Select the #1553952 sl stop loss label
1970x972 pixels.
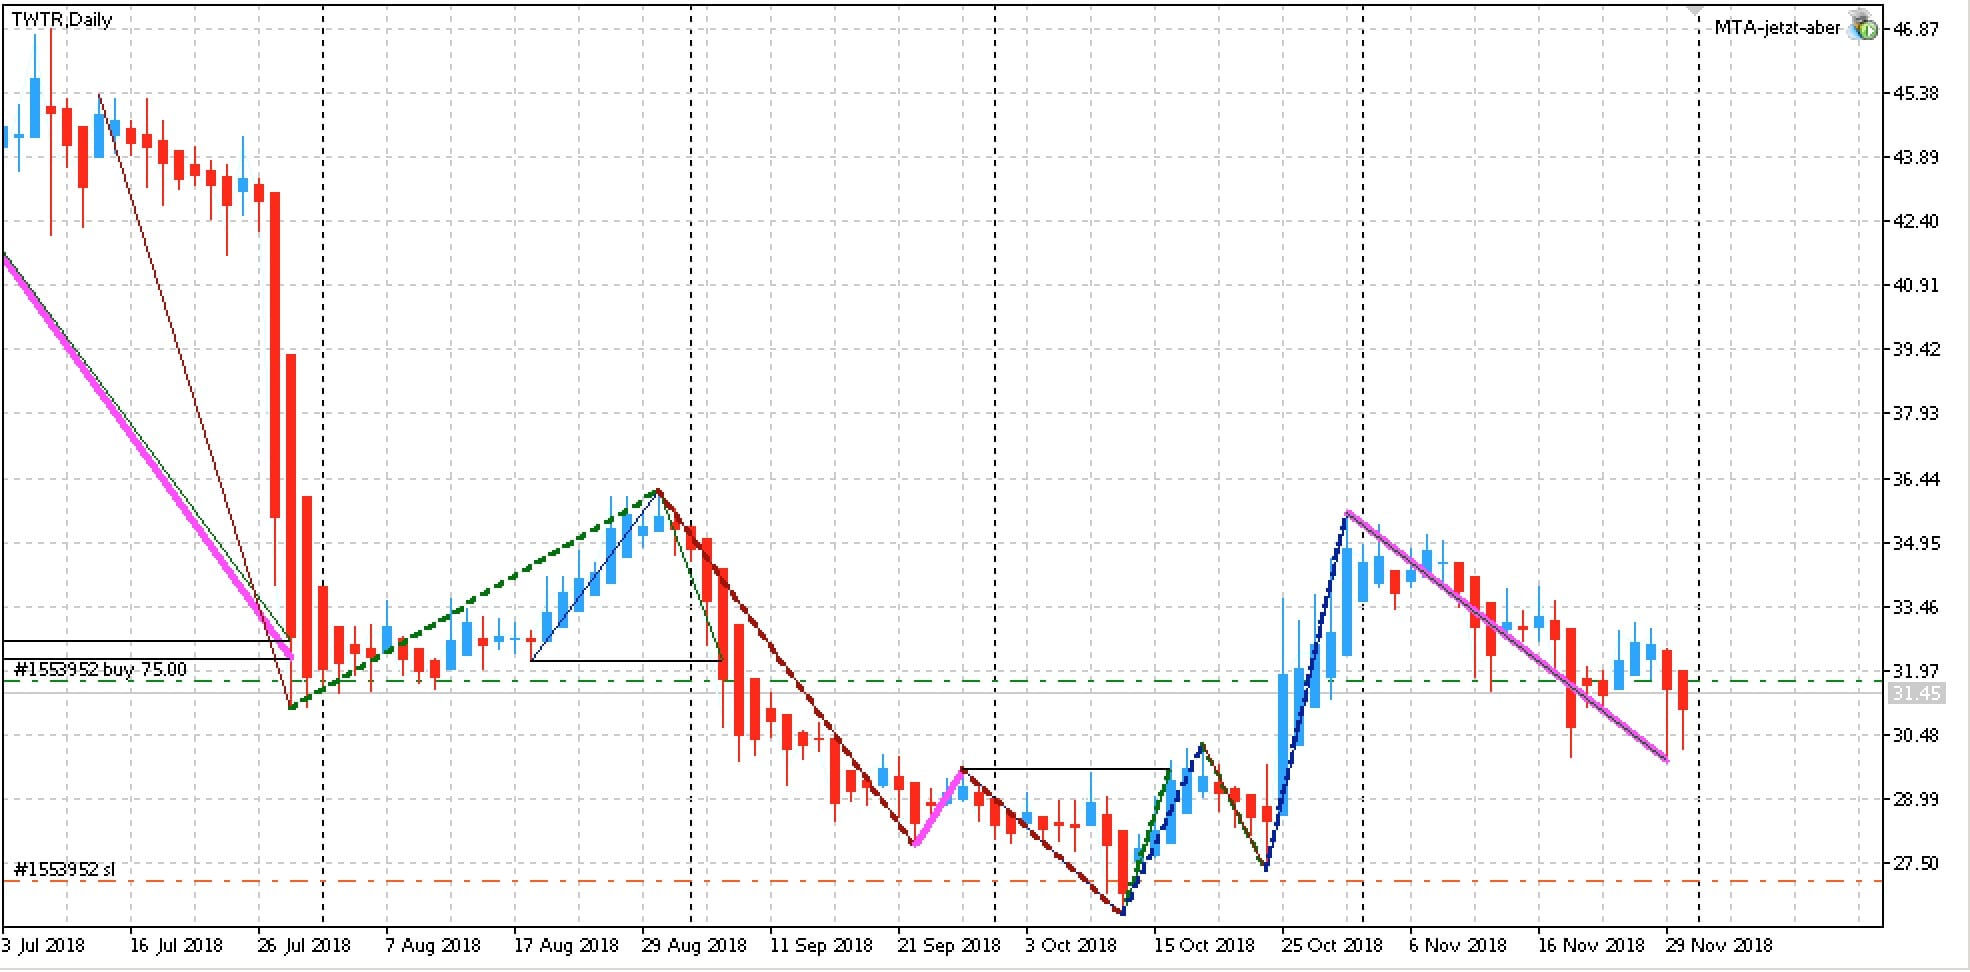[x=64, y=870]
